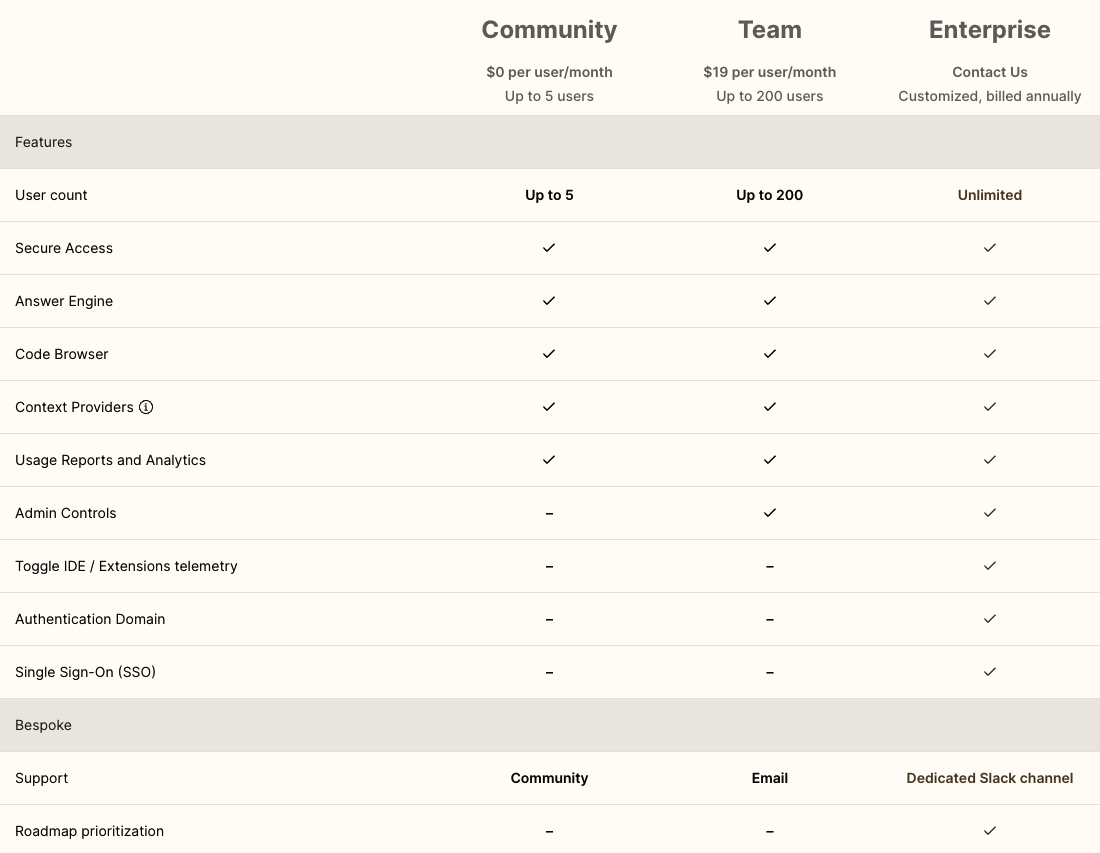Click "Customized, billed annually" text

(990, 96)
